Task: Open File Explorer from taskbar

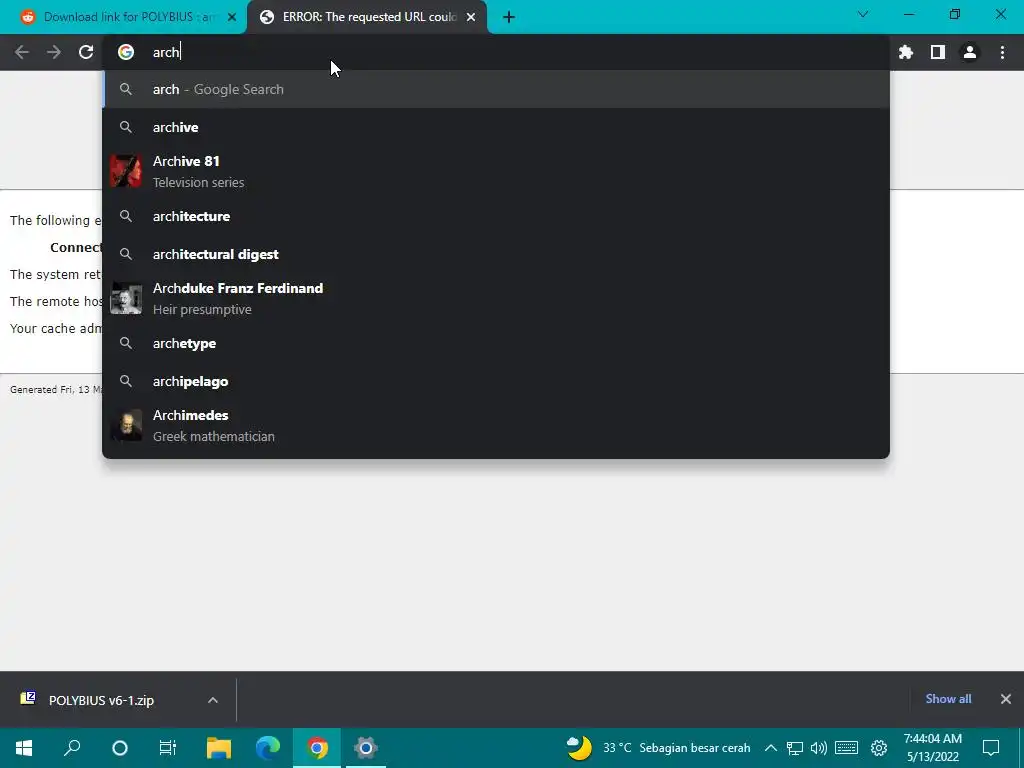Action: (x=219, y=748)
